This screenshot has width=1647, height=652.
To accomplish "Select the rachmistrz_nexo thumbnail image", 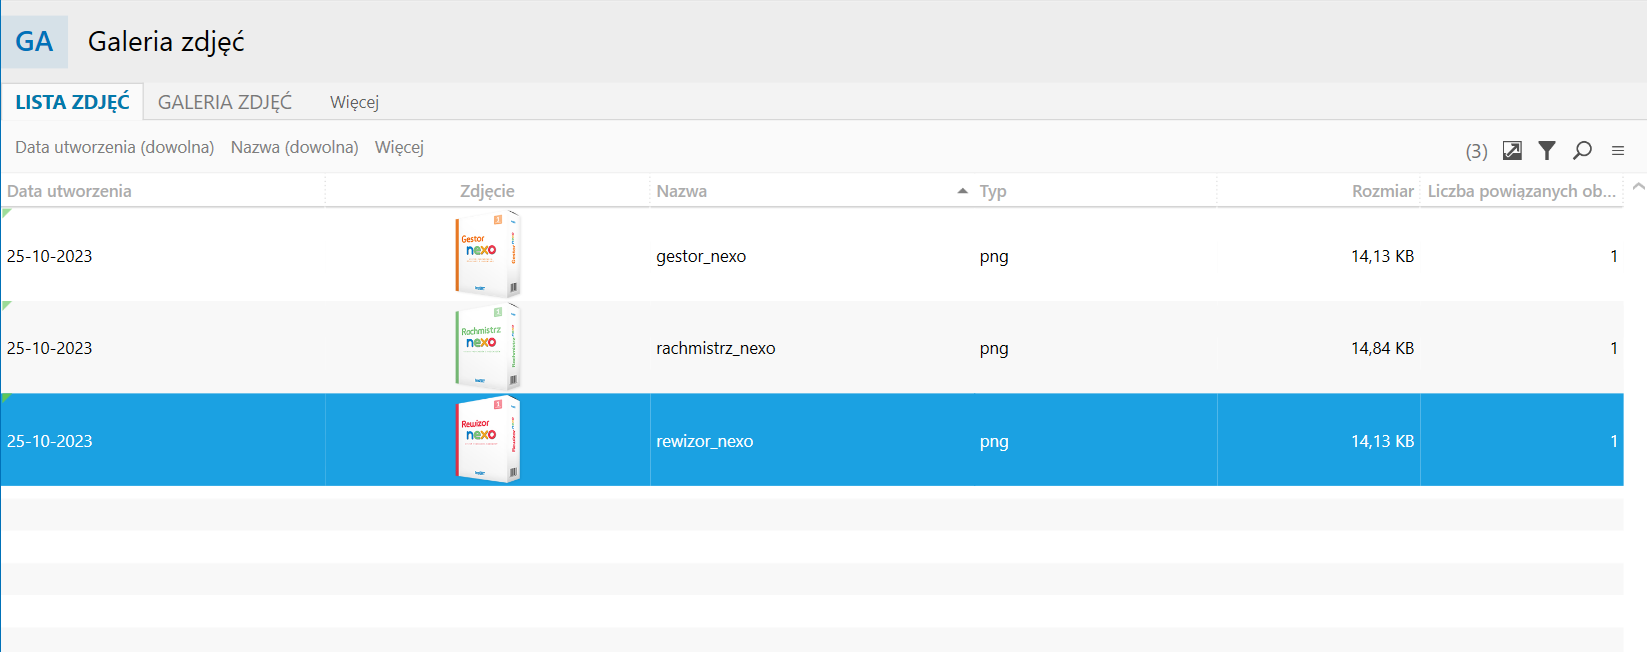I will (x=488, y=347).
